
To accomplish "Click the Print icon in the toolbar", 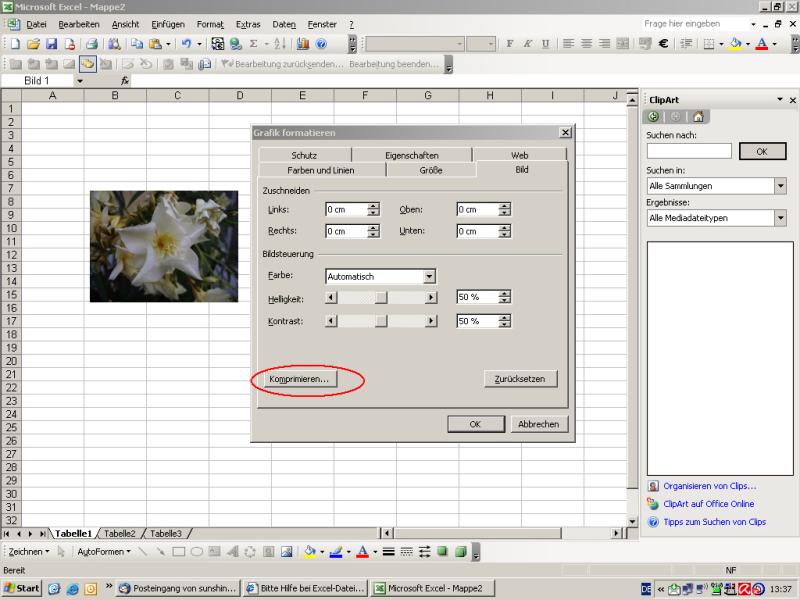I will coord(91,44).
